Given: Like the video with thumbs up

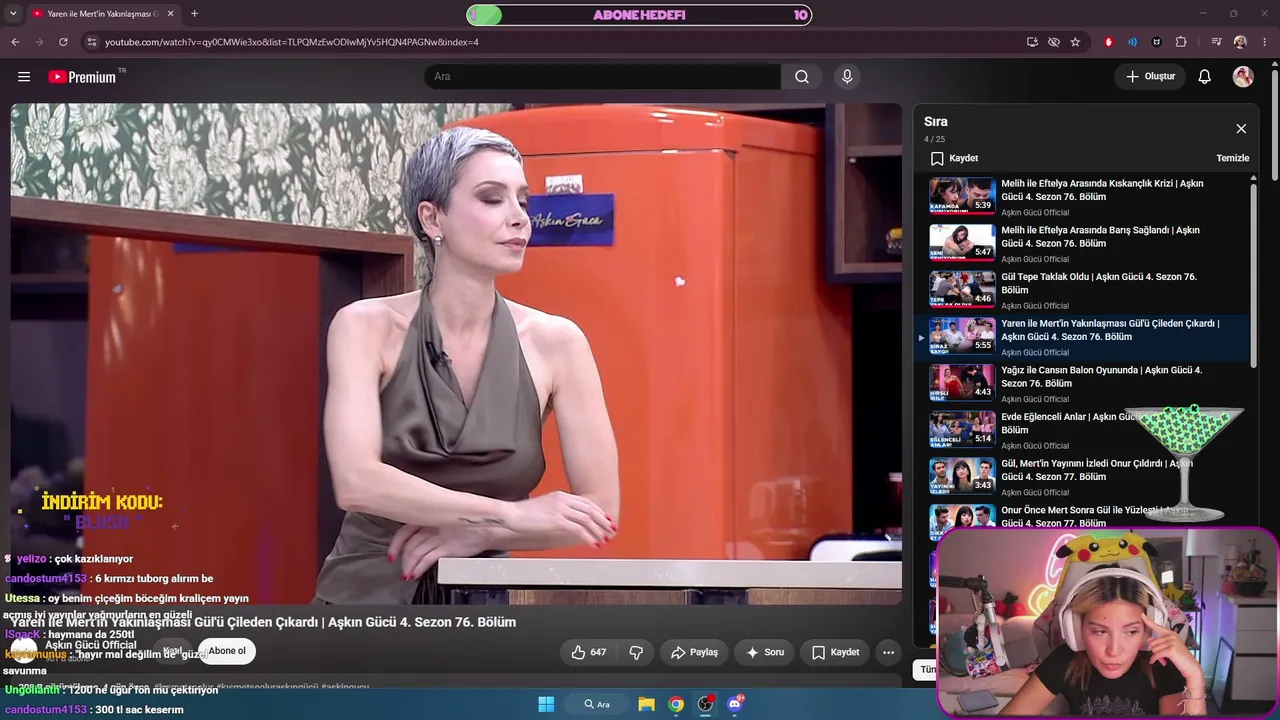Looking at the screenshot, I should (589, 652).
